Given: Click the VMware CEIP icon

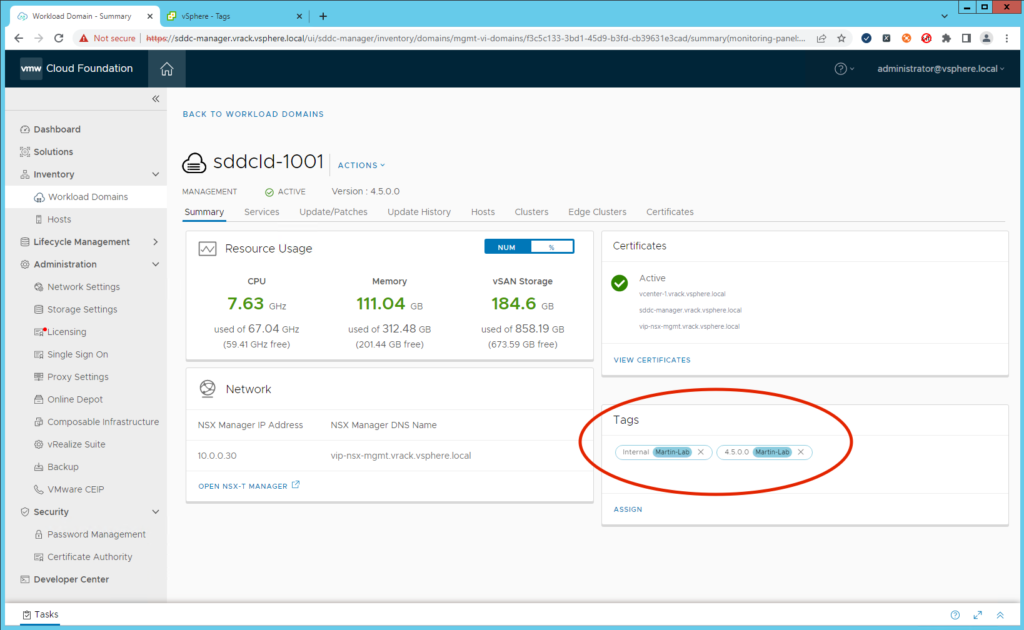Looking at the screenshot, I should click(39, 490).
